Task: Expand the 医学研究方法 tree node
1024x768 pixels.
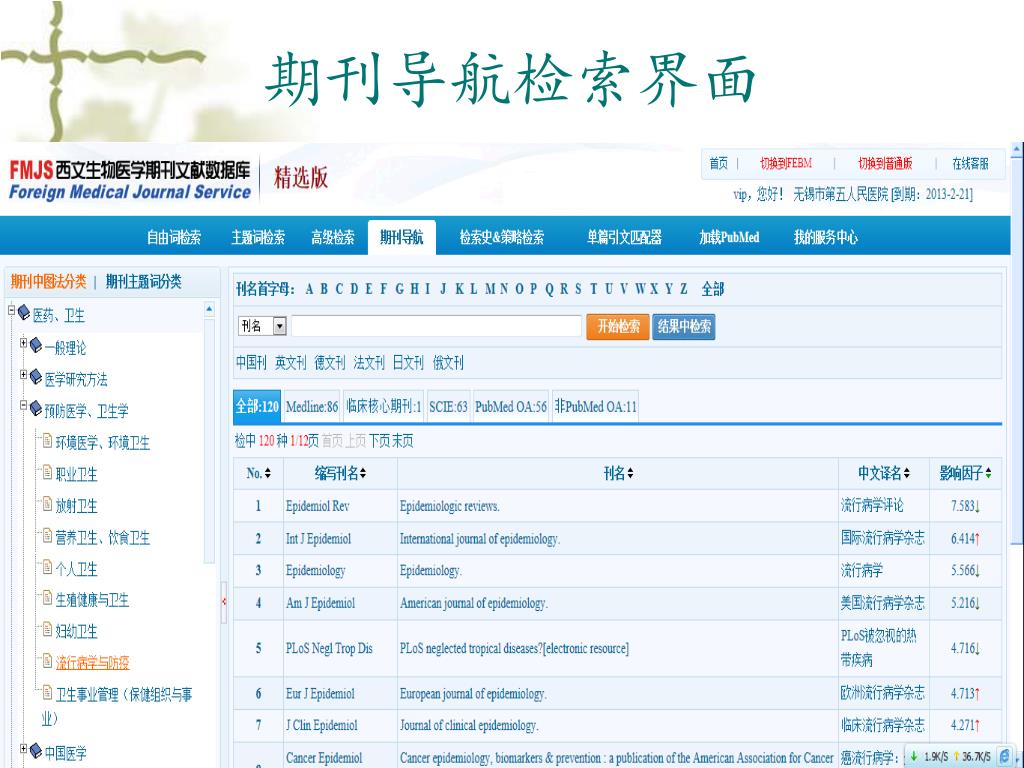Action: (x=24, y=374)
